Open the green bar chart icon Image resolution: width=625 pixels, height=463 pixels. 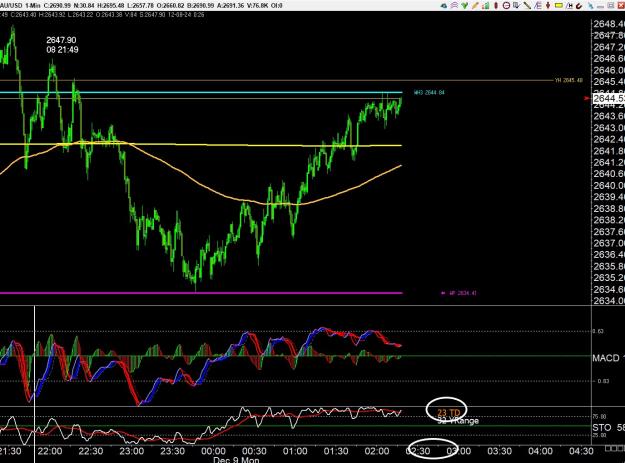point(485,6)
